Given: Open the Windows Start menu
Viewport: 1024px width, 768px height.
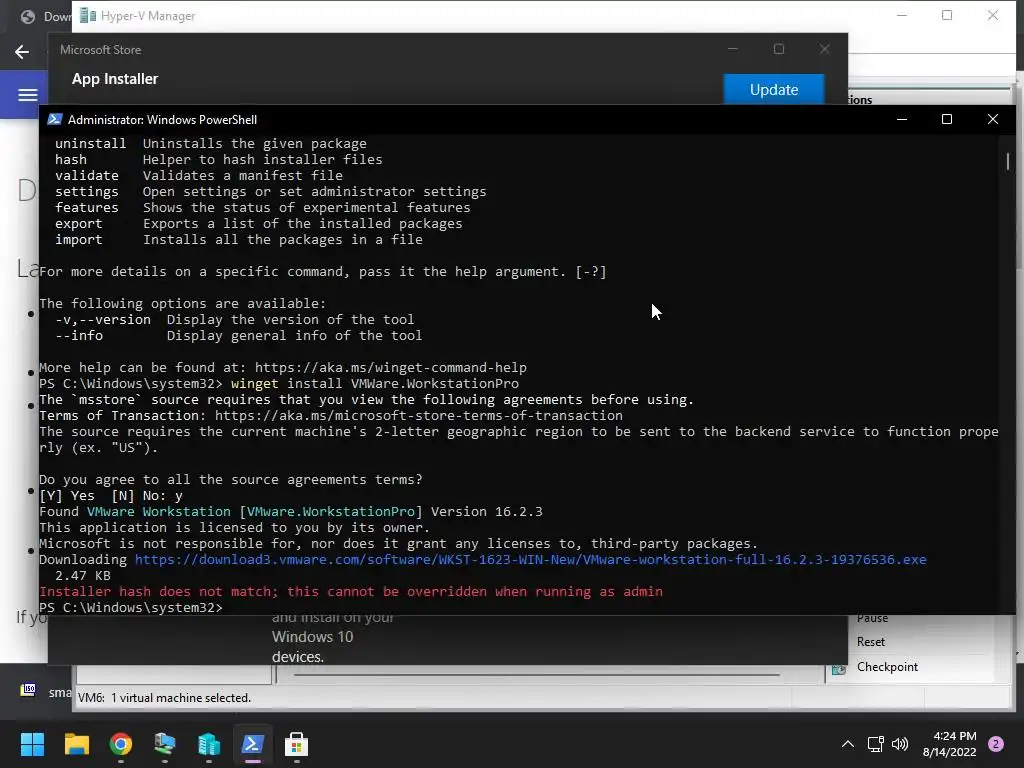Looking at the screenshot, I should click(32, 744).
